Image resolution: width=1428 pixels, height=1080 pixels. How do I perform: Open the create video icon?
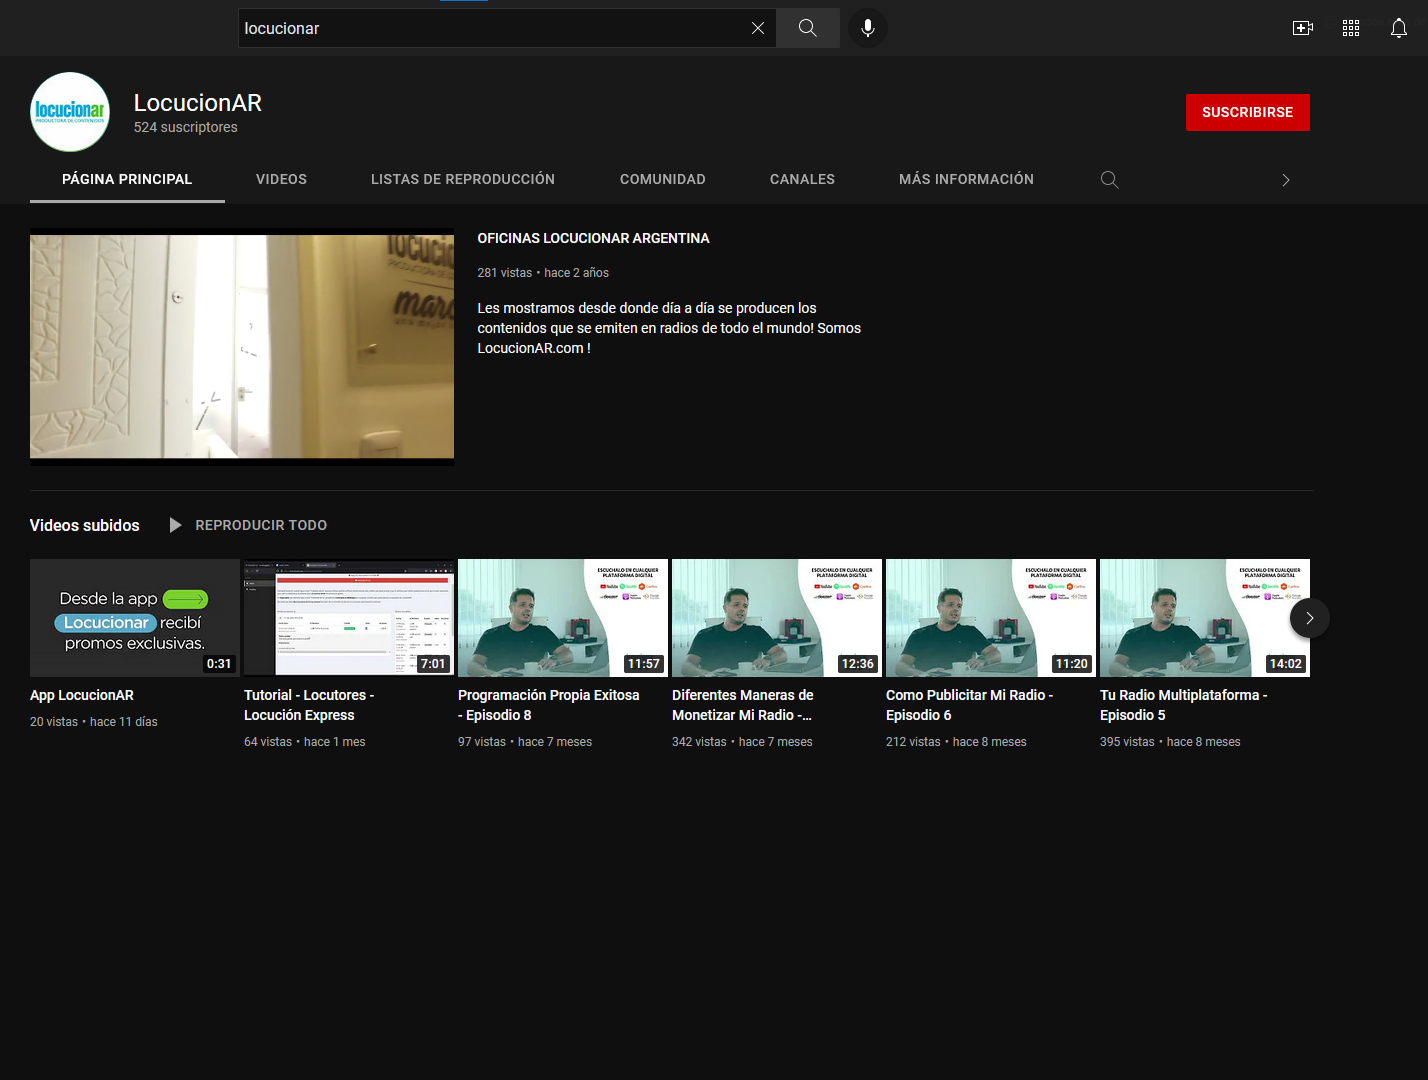click(x=1302, y=28)
